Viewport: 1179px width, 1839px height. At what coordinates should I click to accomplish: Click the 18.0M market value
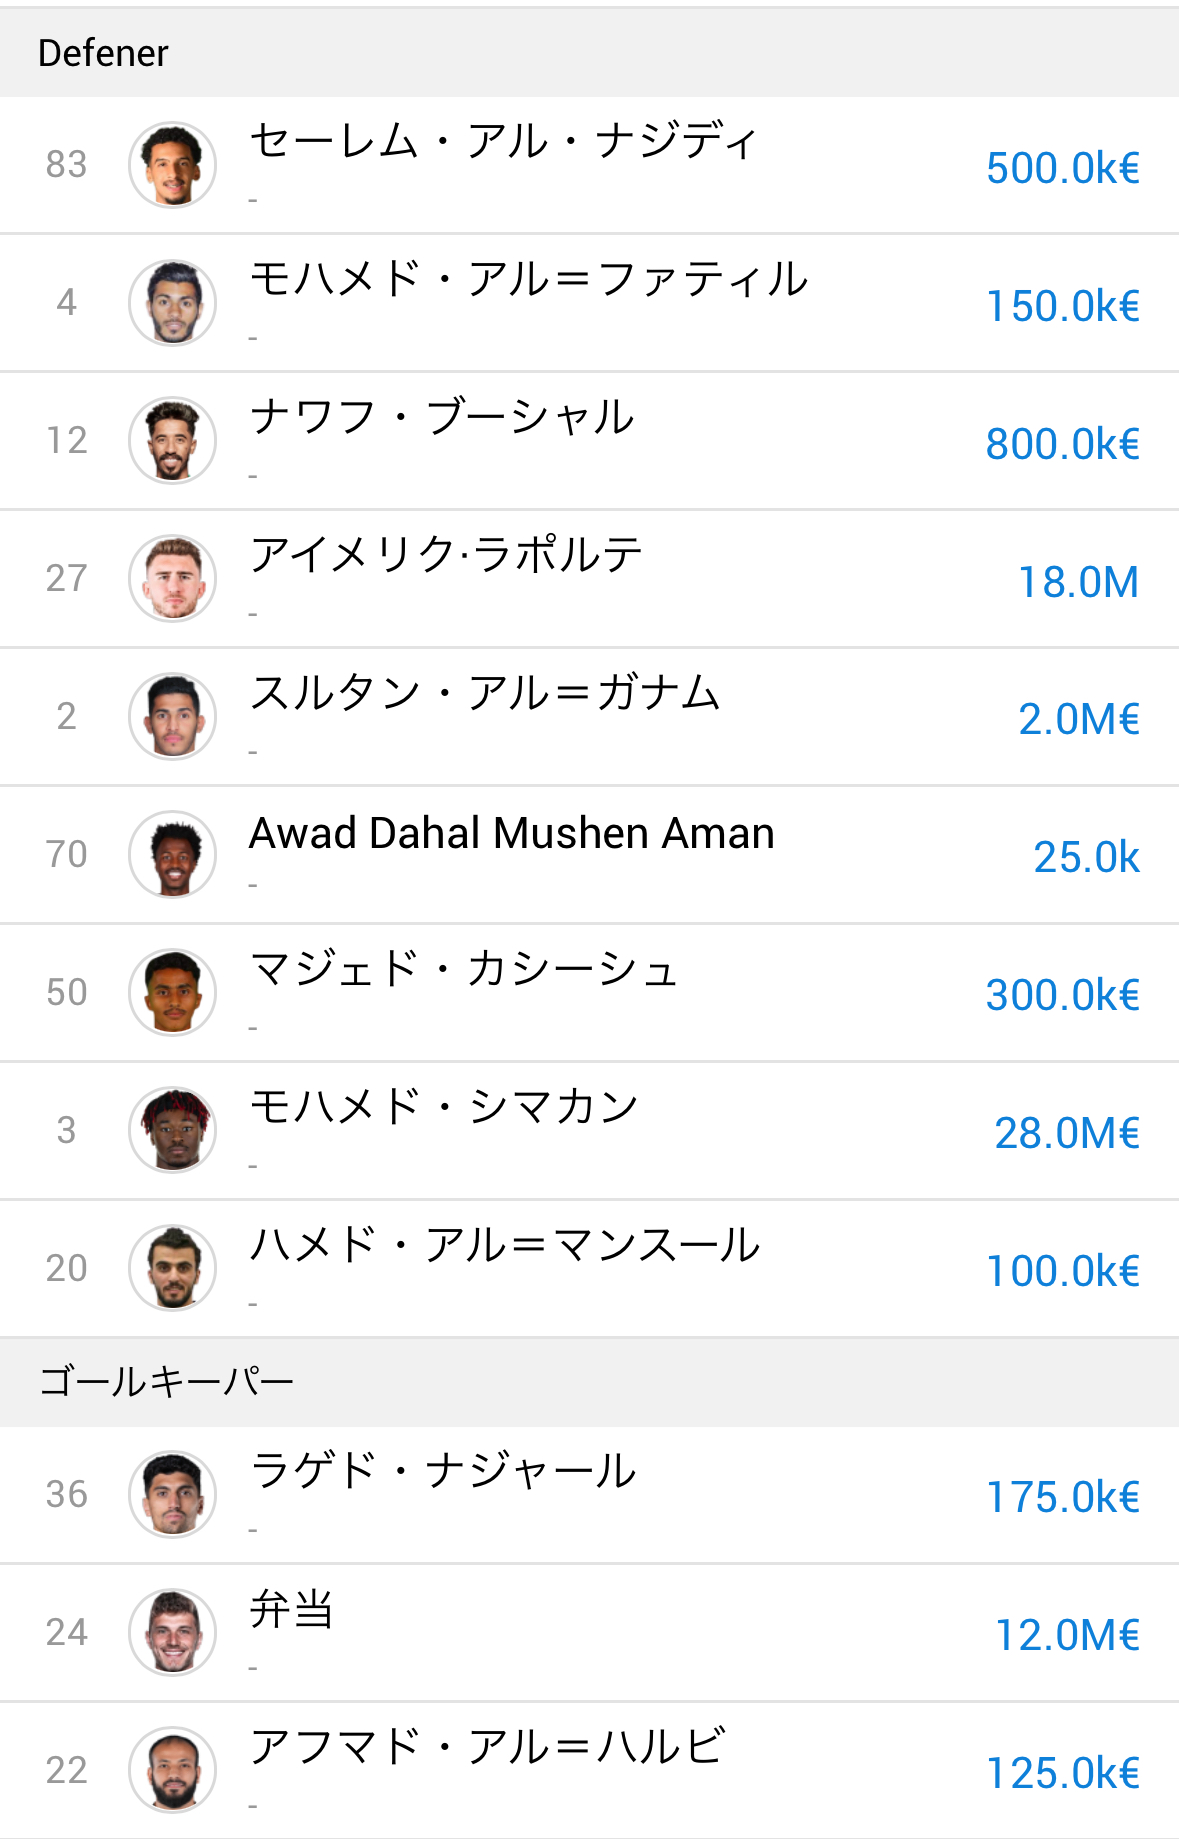pos(1078,582)
